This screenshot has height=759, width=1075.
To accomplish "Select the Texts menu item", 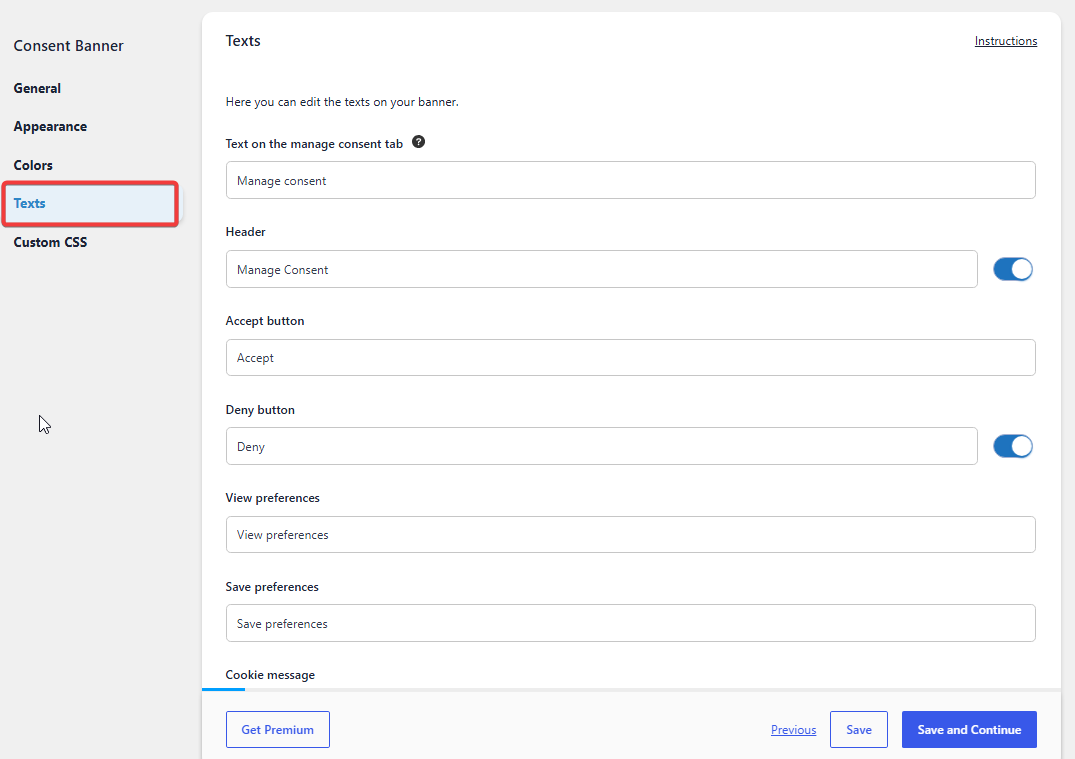I will (x=90, y=204).
